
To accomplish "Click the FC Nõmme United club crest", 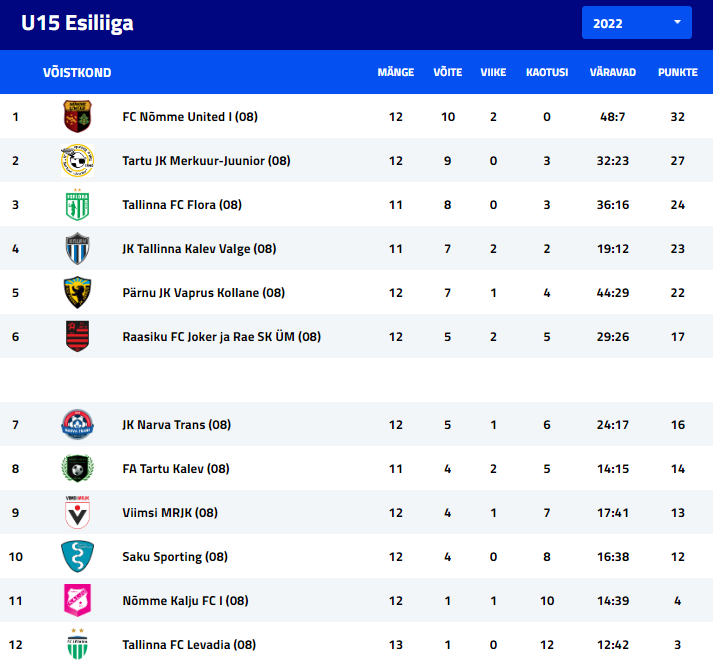I will [77, 116].
